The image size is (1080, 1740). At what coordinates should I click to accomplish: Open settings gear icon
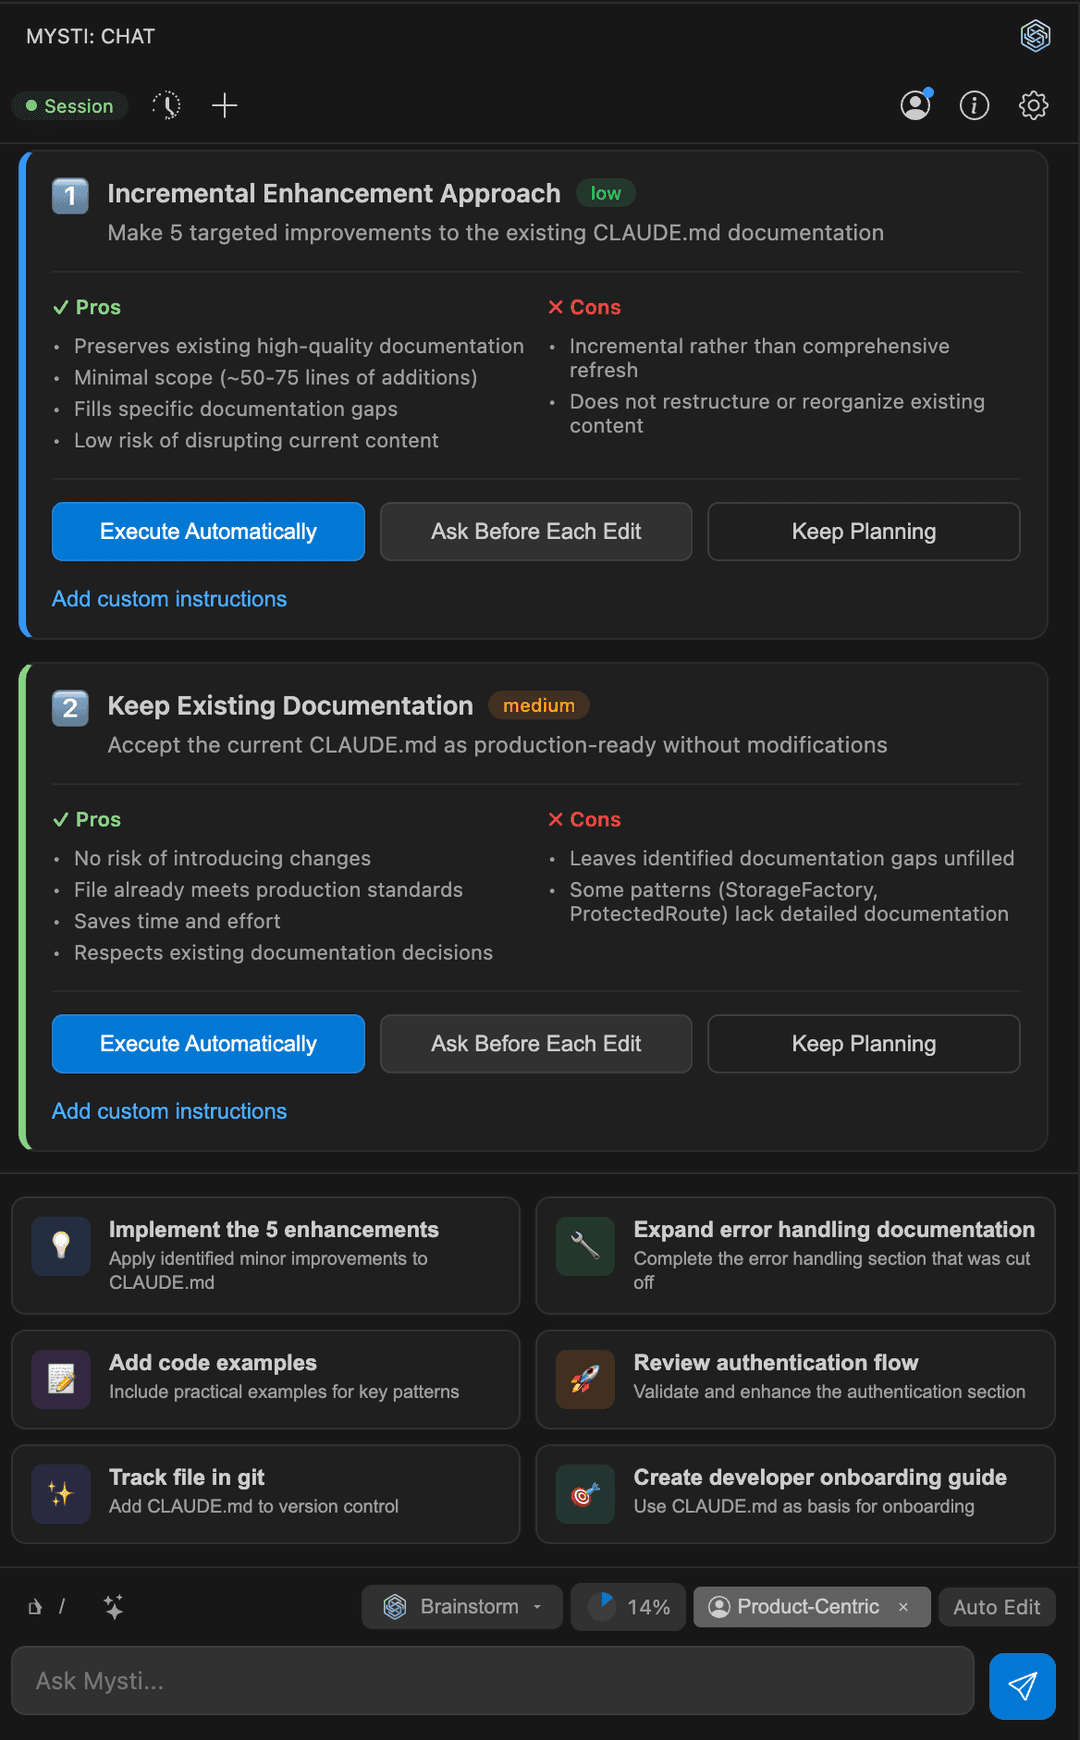1033,105
